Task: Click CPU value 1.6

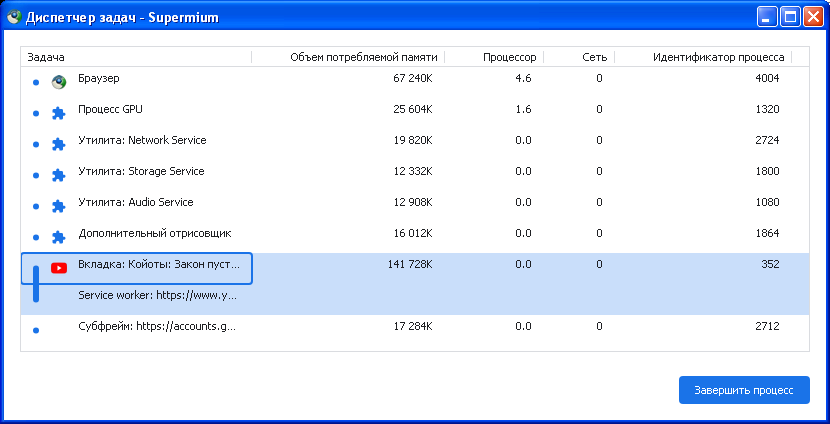Action: (523, 110)
